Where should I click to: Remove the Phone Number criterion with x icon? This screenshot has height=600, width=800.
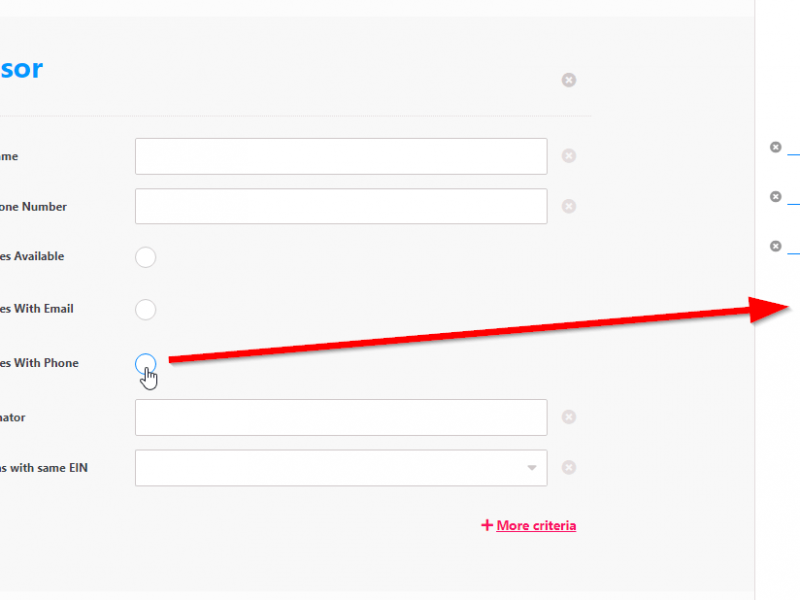pos(568,206)
